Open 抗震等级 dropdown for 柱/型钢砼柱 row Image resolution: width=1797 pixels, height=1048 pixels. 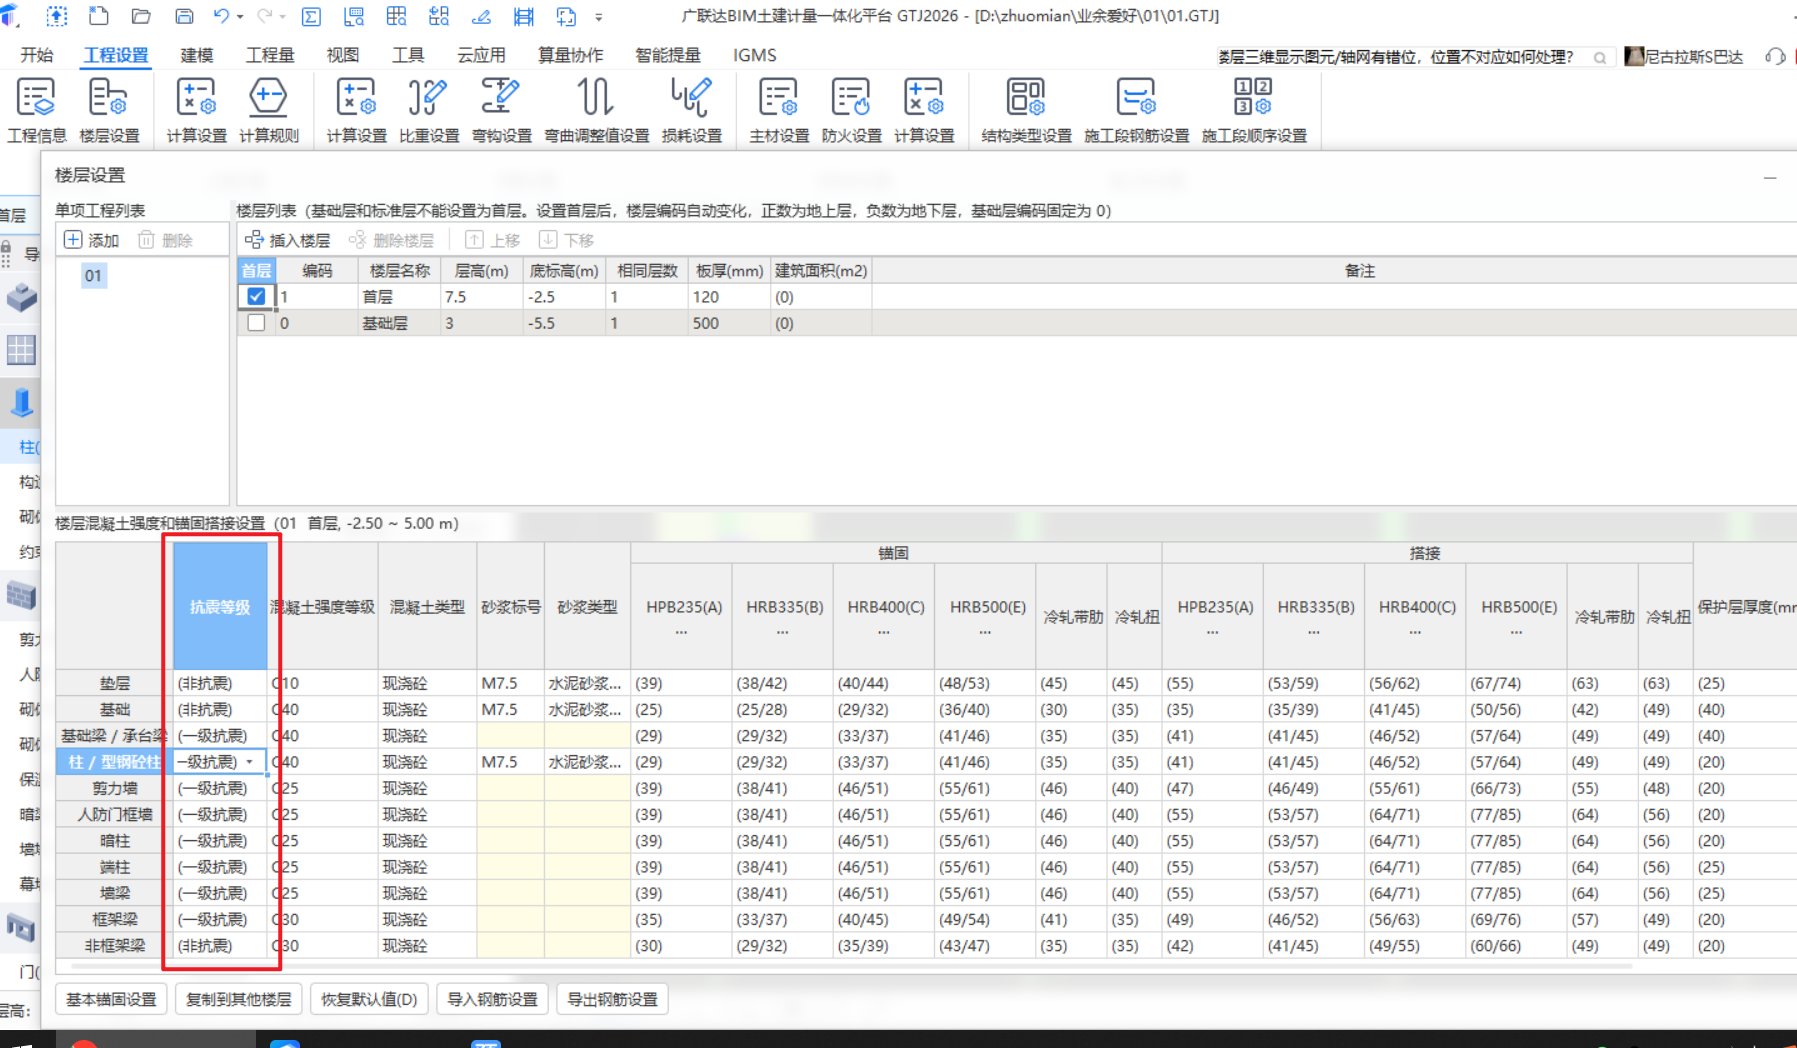[x=250, y=762]
